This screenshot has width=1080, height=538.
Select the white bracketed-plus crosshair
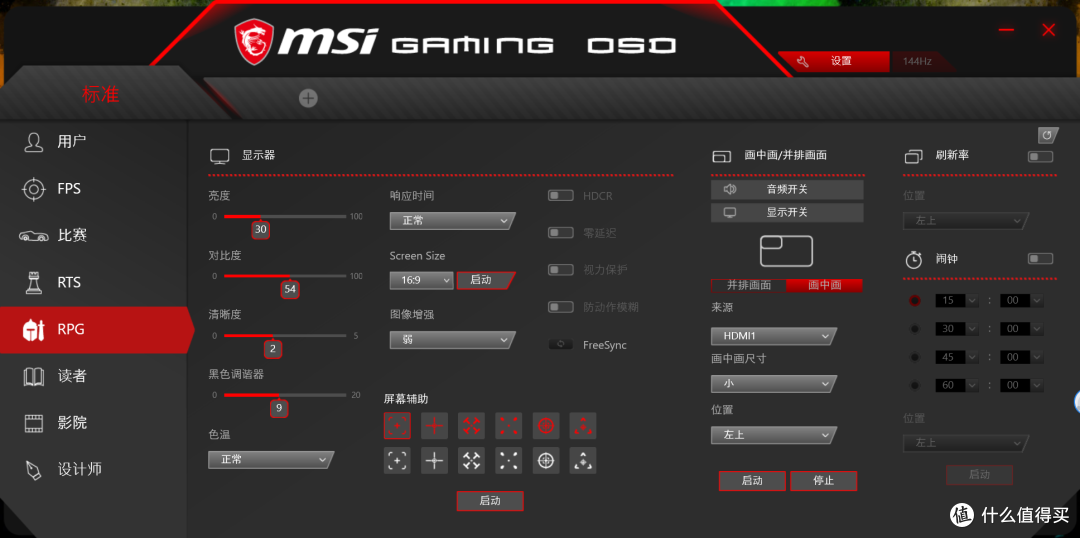point(397,461)
